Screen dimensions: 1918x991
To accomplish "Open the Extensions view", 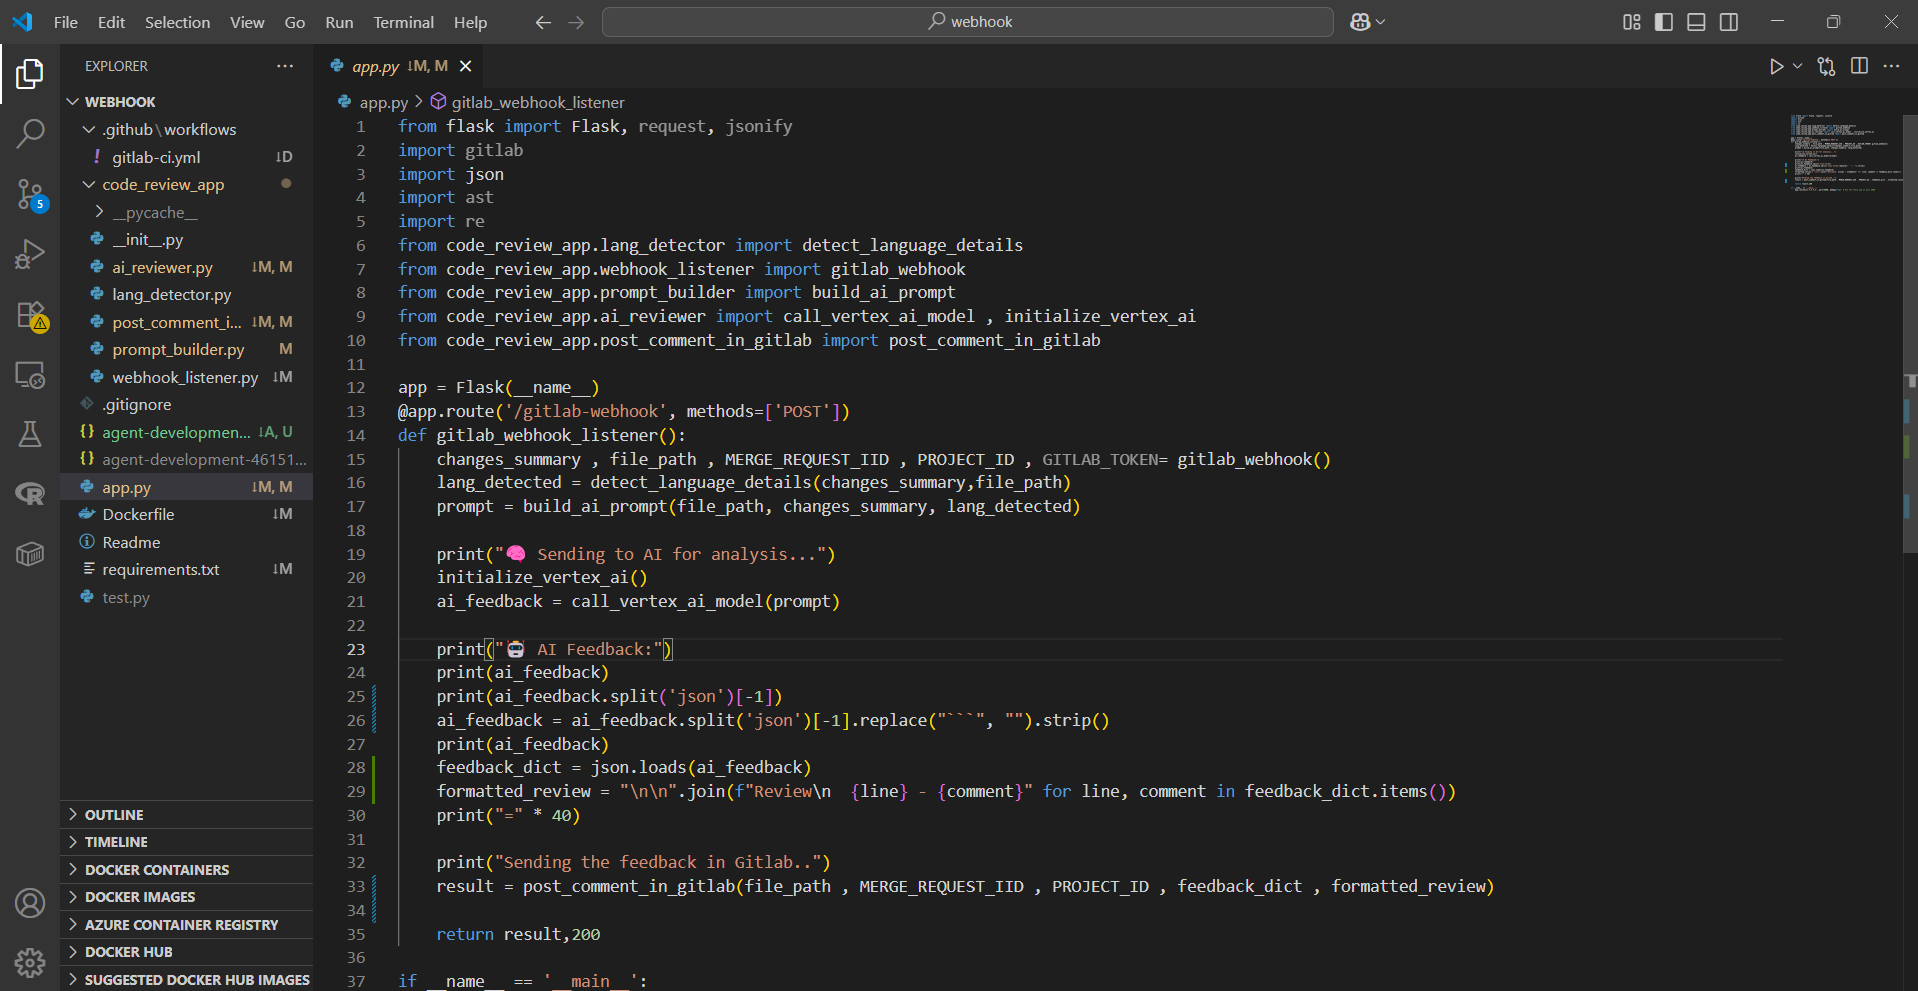I will point(30,316).
